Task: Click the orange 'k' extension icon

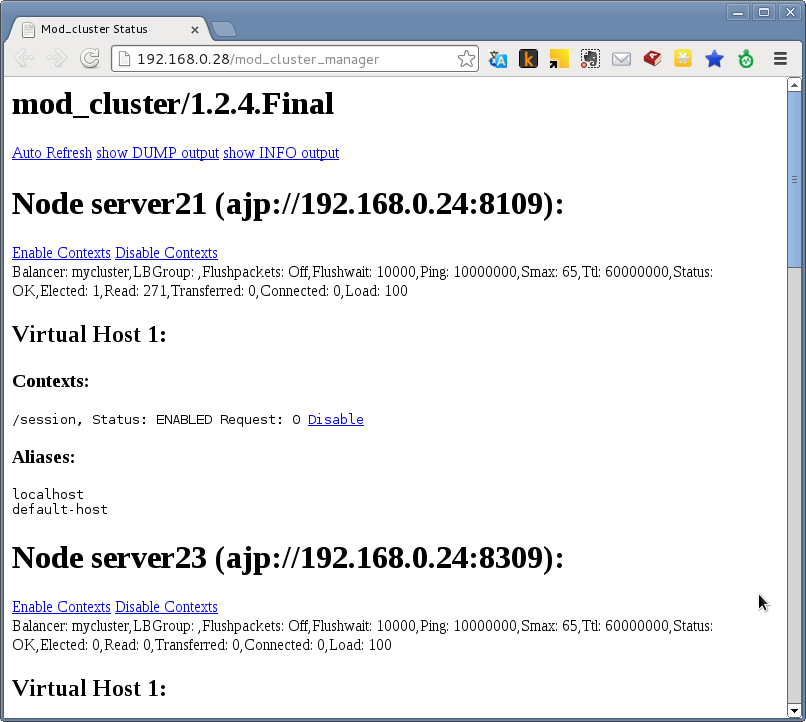Action: (528, 59)
